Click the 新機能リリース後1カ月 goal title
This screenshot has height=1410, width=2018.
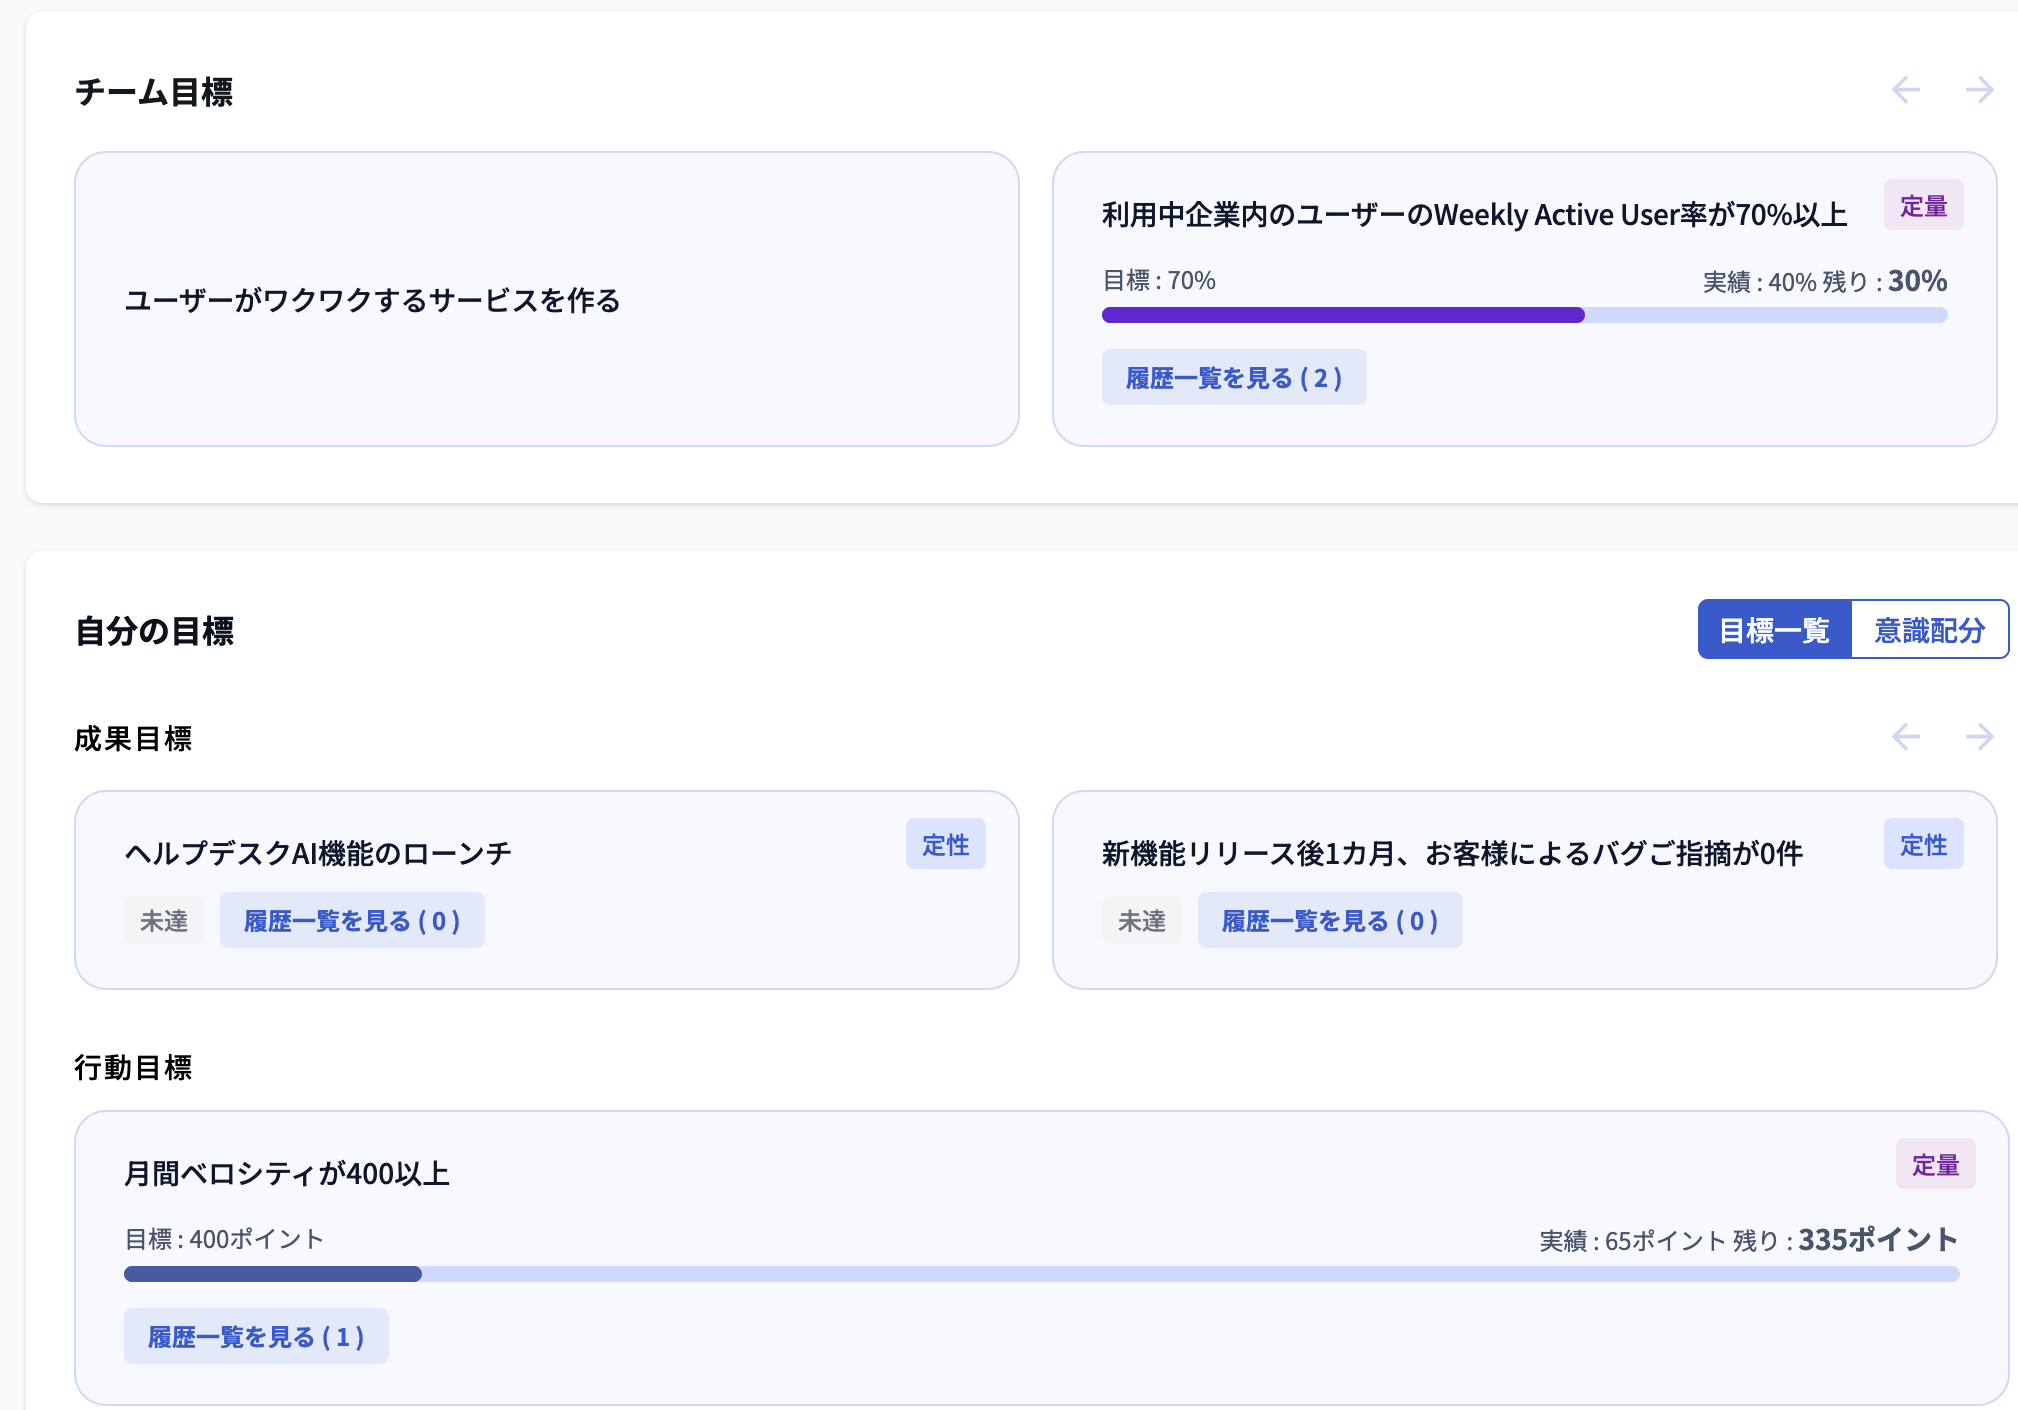[1452, 853]
